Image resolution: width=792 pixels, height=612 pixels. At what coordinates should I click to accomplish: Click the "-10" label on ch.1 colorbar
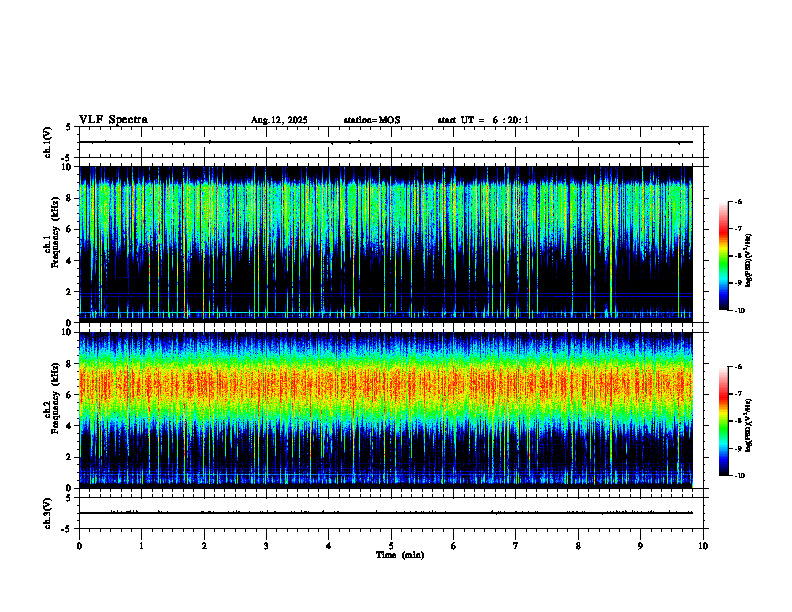[739, 310]
